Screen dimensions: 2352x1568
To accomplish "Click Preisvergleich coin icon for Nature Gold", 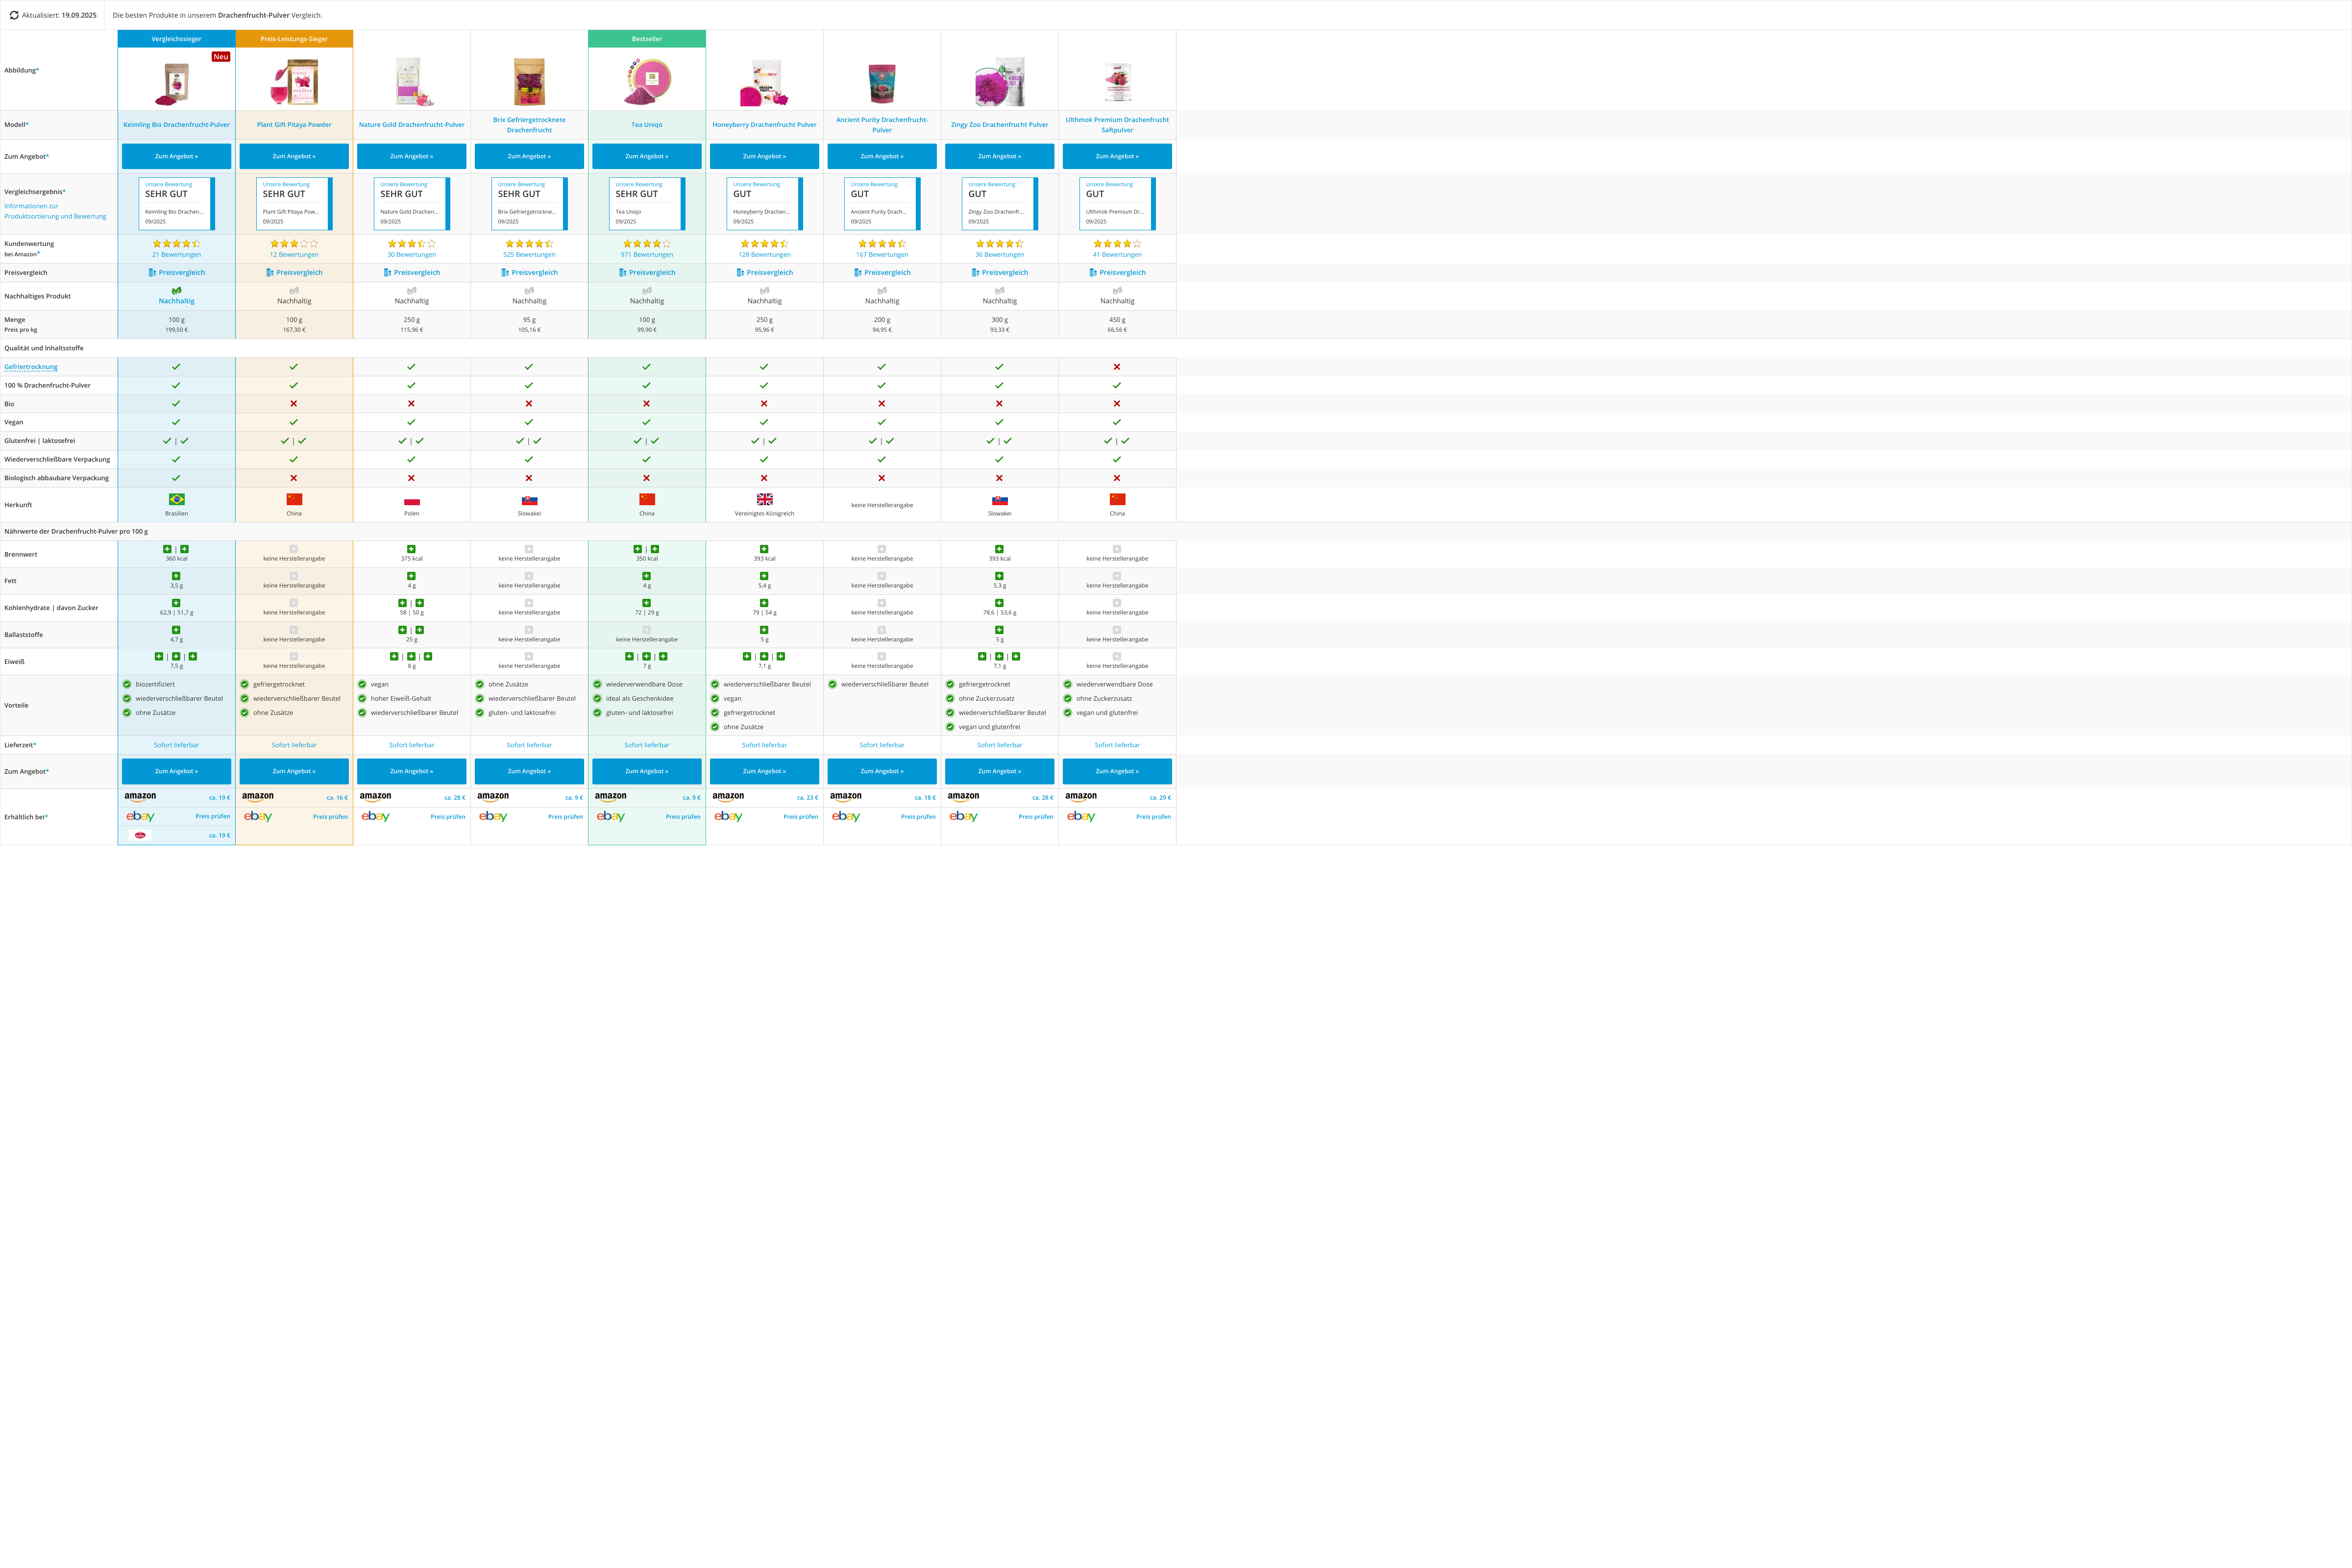I will pos(387,272).
